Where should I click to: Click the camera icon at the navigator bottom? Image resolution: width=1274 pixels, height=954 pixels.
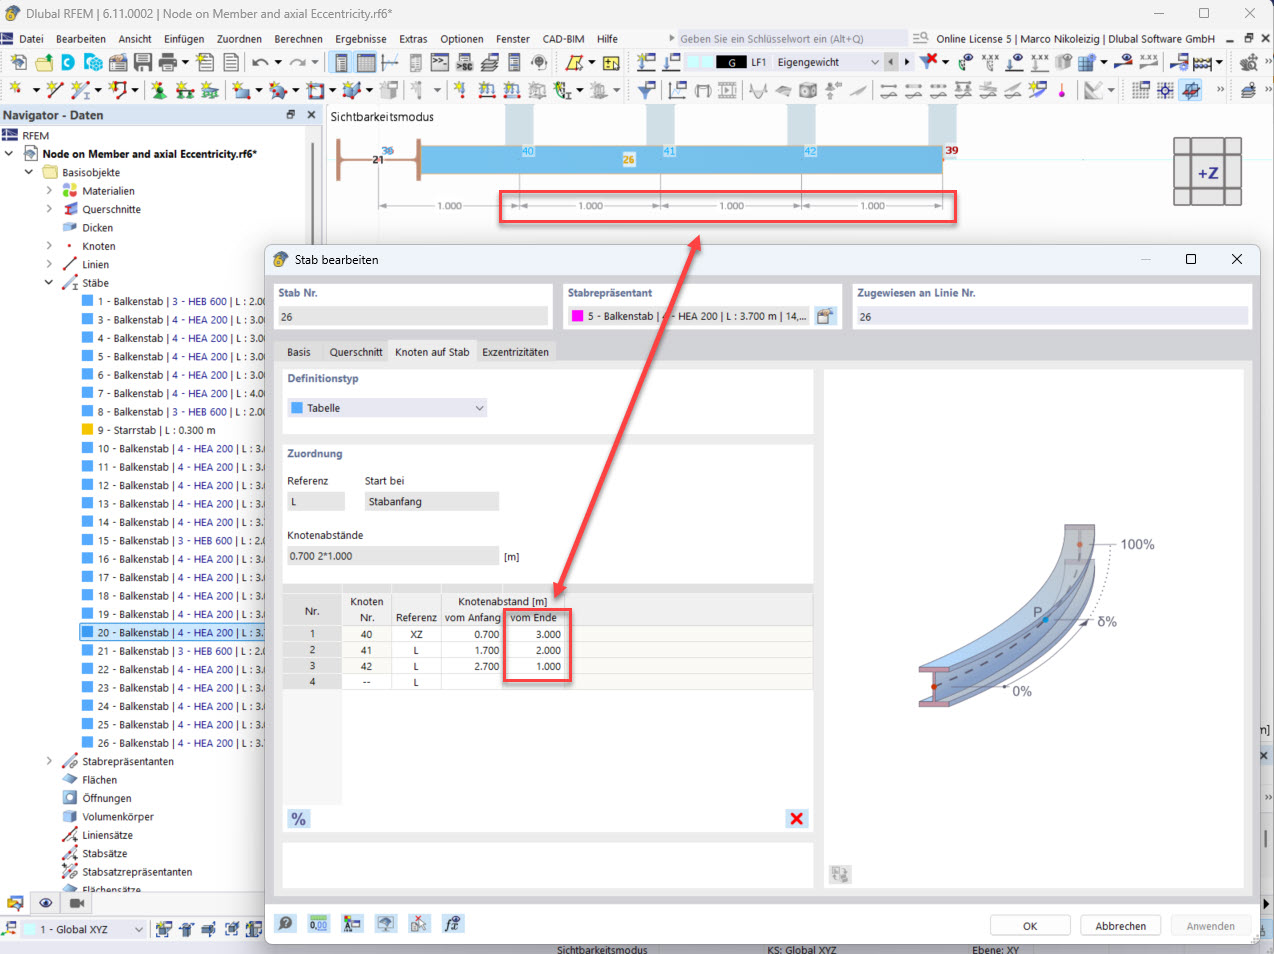(x=75, y=903)
